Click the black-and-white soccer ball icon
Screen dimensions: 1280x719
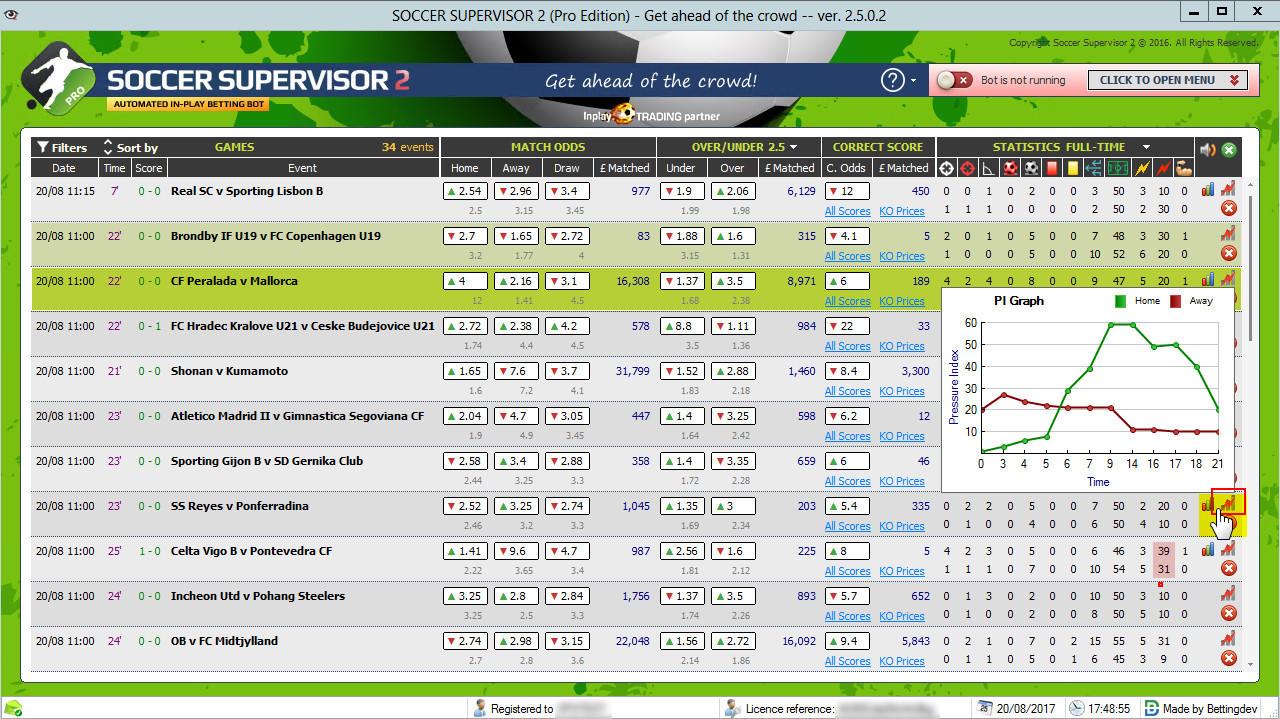pos(1031,168)
